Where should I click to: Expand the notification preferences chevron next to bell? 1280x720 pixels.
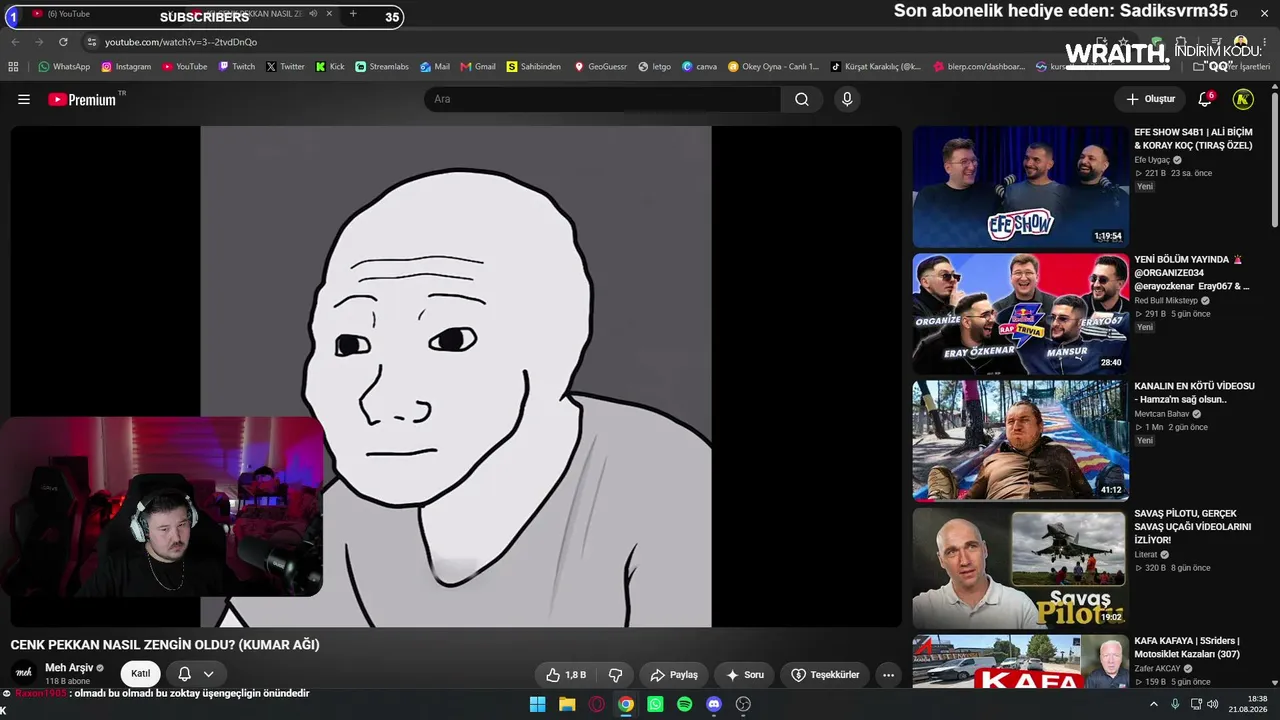point(208,674)
